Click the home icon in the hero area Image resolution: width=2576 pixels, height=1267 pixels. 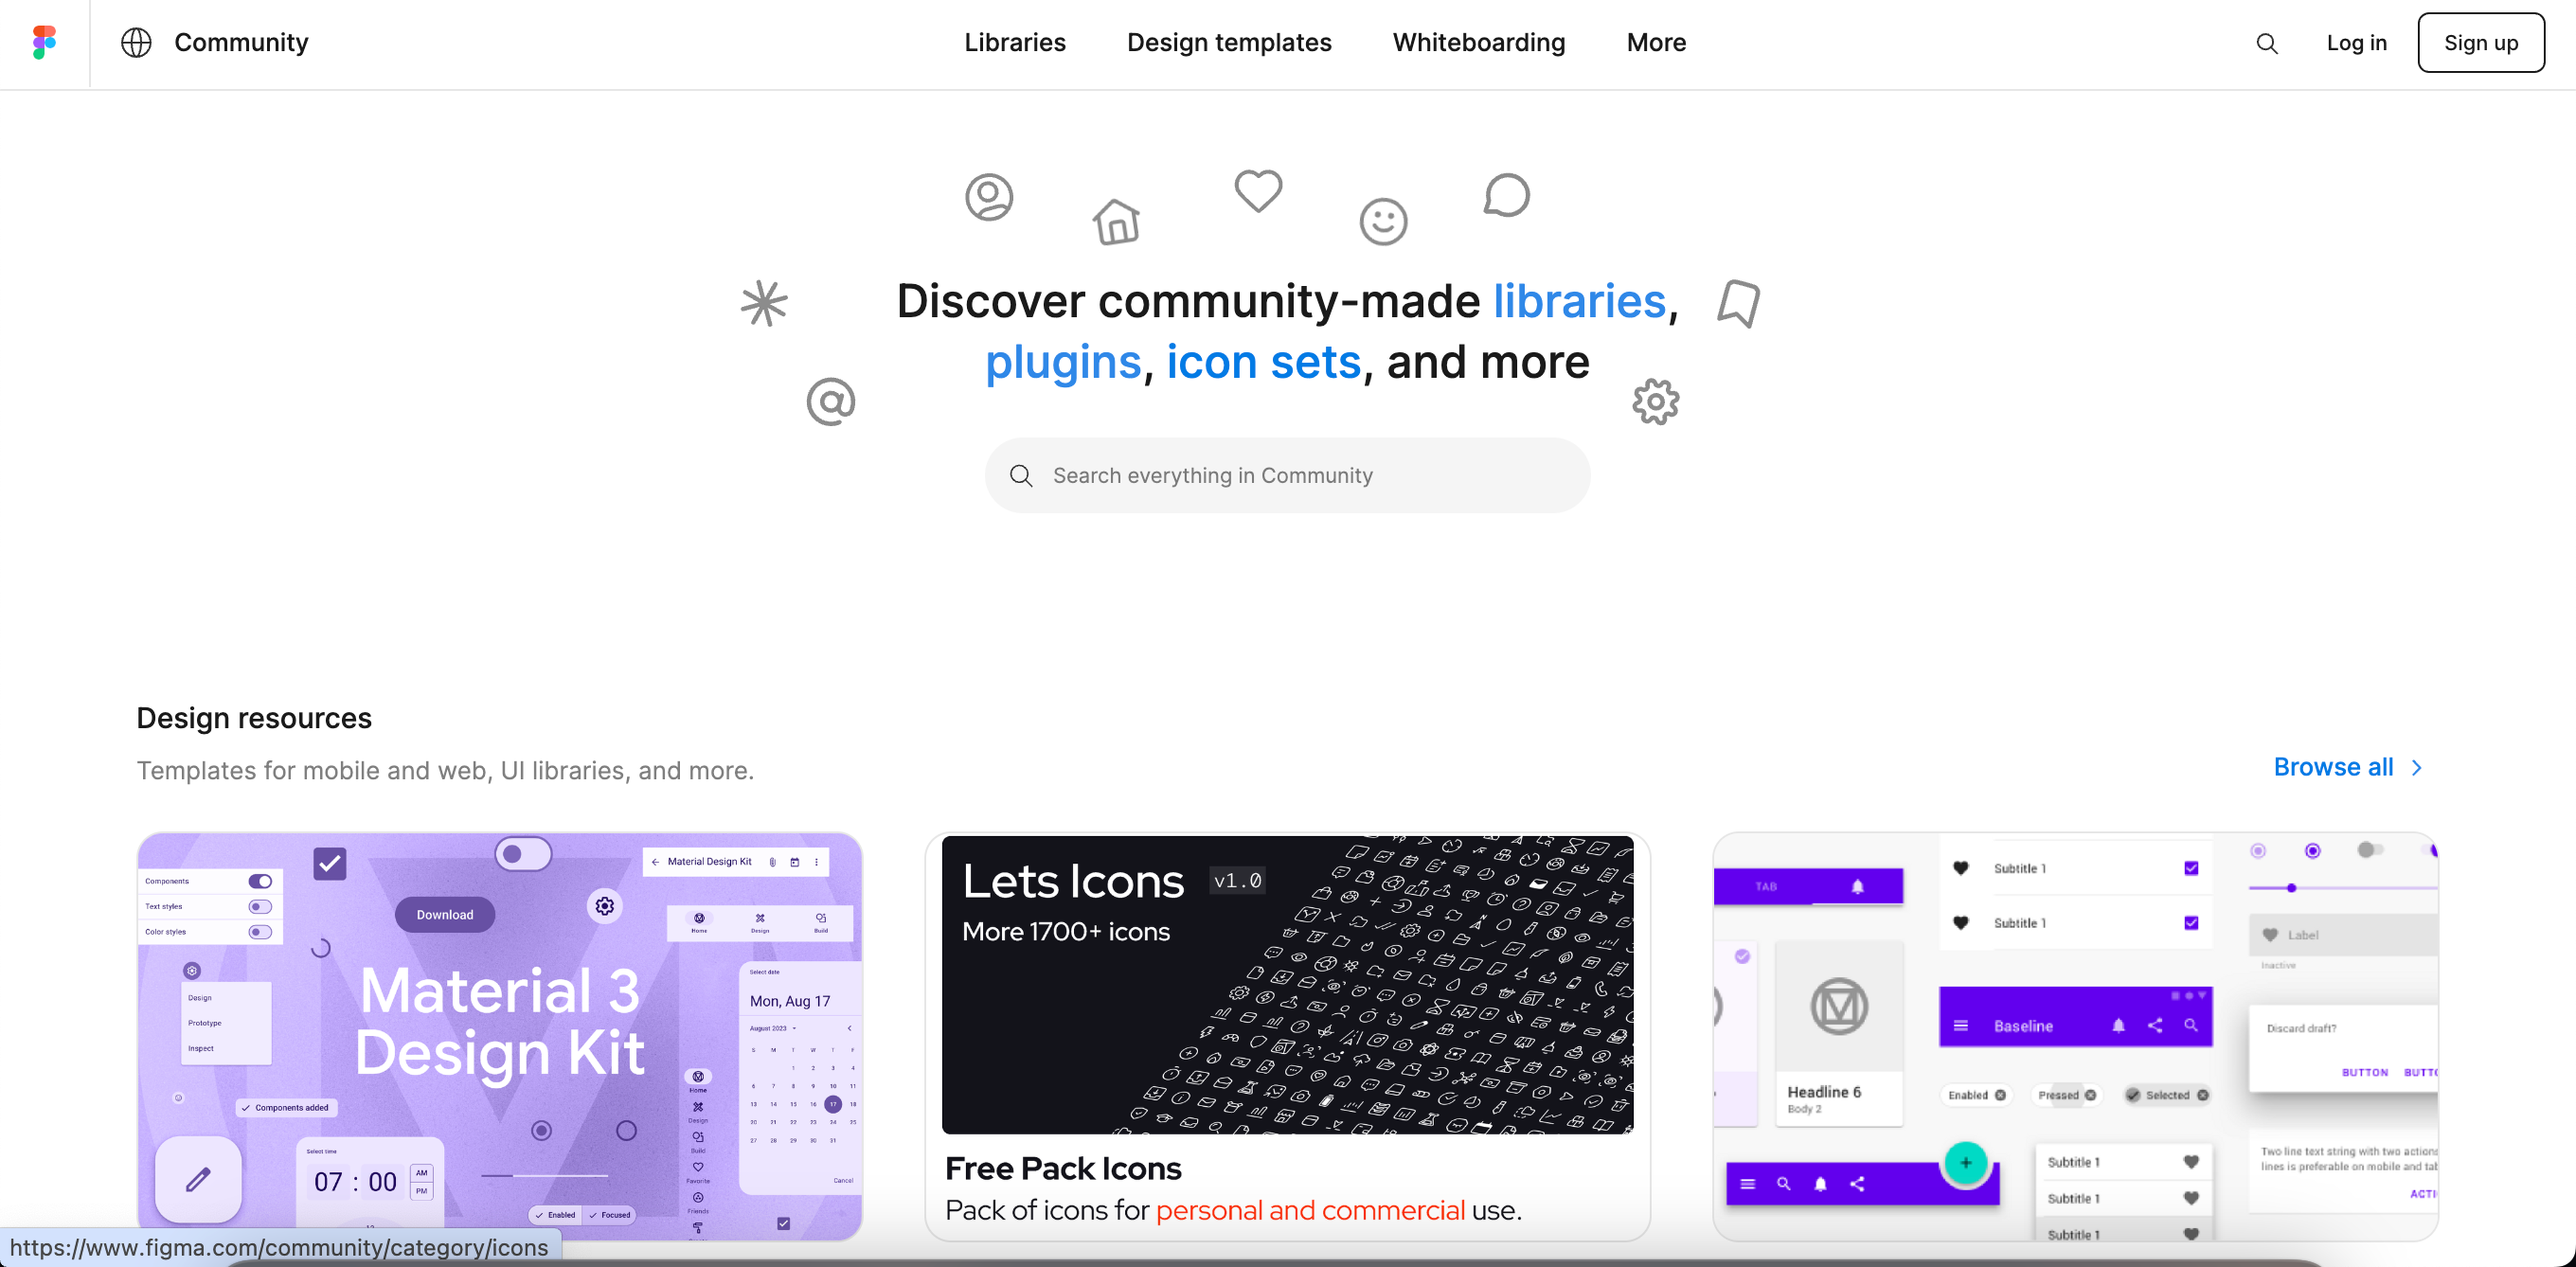[x=1118, y=219]
